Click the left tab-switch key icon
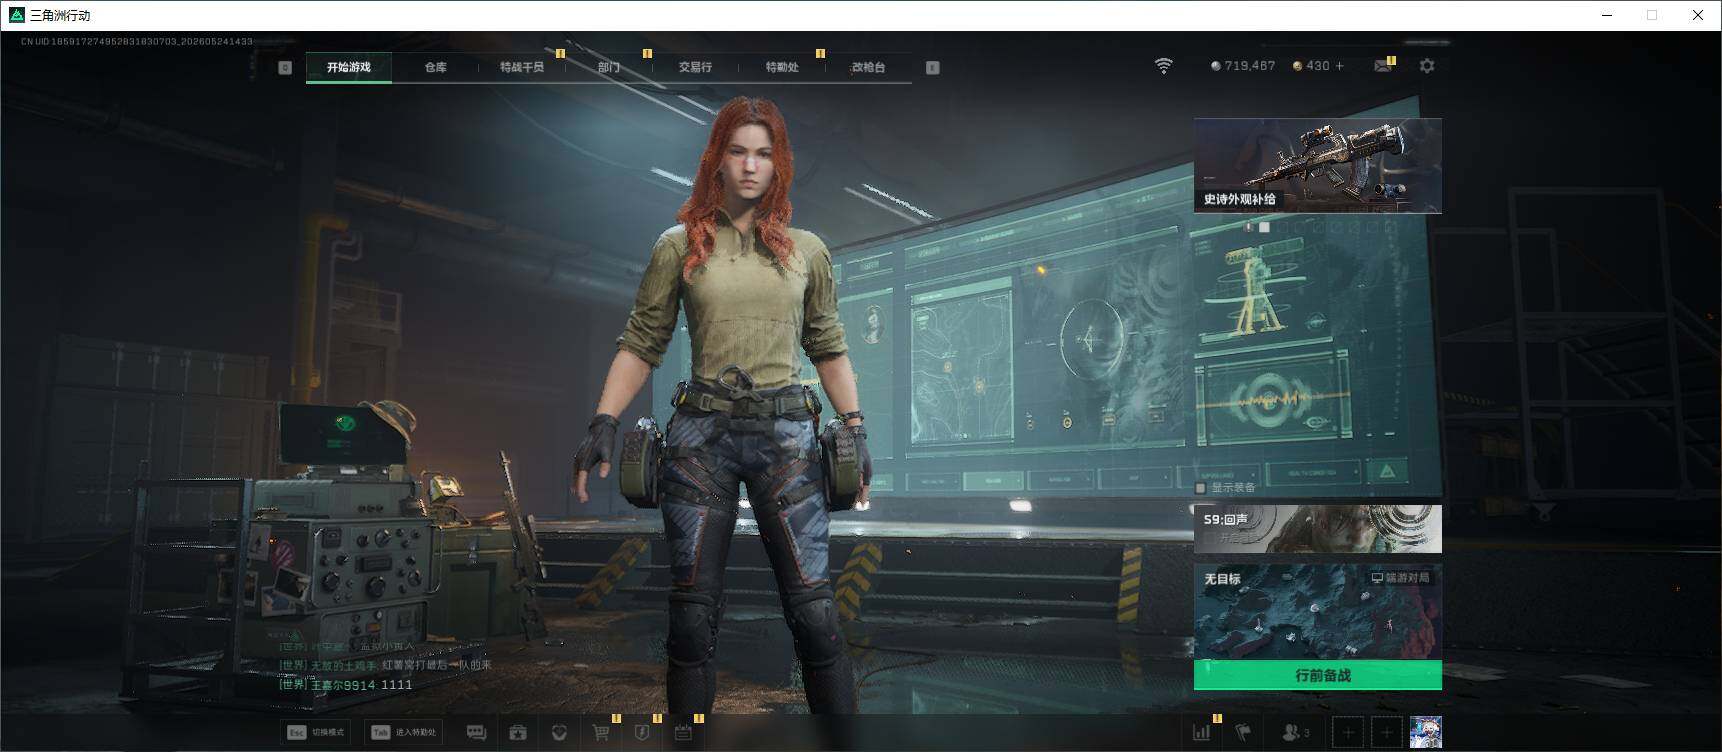The height and width of the screenshot is (752, 1722). click(285, 67)
